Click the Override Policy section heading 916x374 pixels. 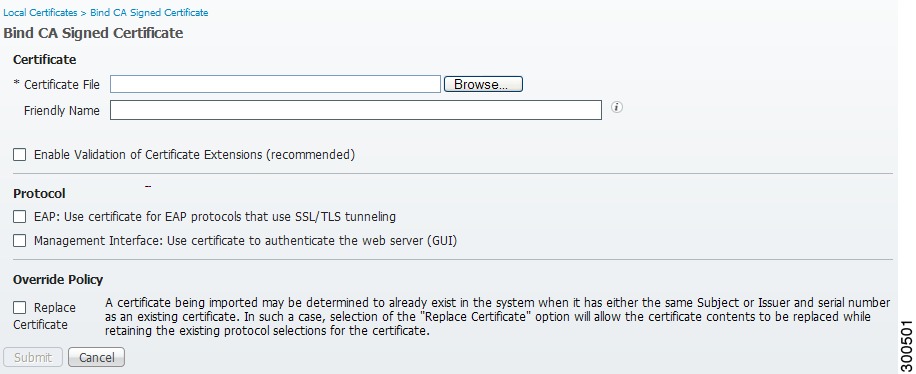(58, 279)
